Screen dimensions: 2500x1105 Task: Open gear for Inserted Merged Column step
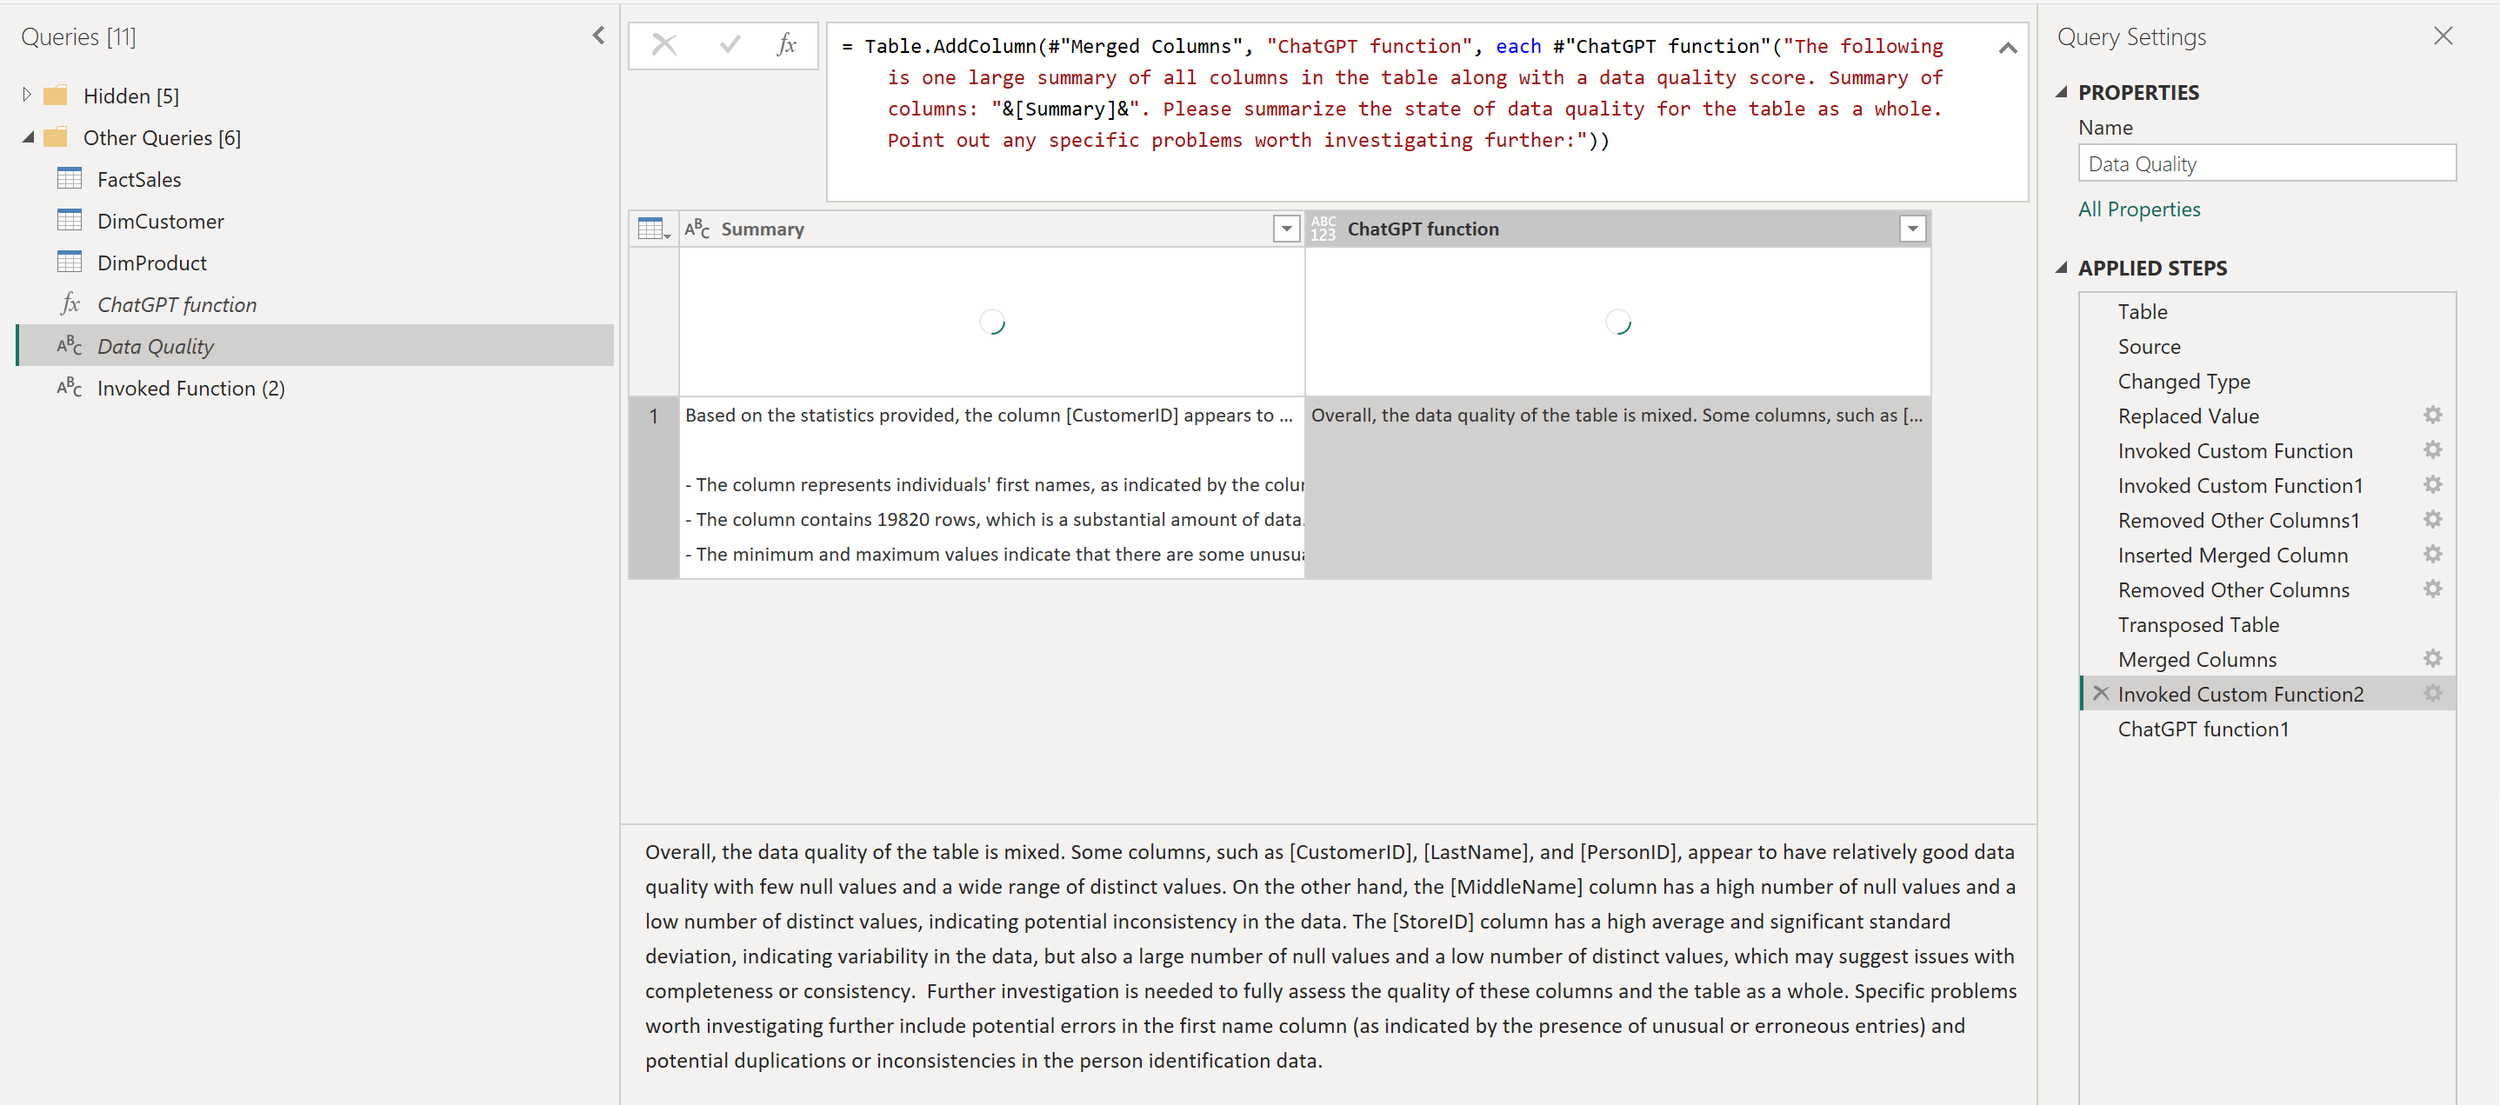(2433, 554)
